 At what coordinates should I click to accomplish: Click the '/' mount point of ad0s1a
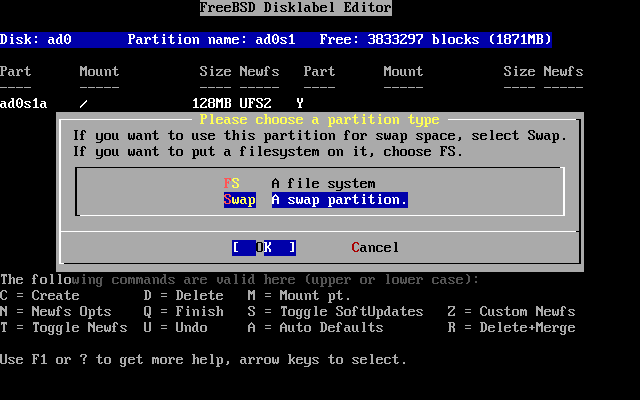point(84,104)
